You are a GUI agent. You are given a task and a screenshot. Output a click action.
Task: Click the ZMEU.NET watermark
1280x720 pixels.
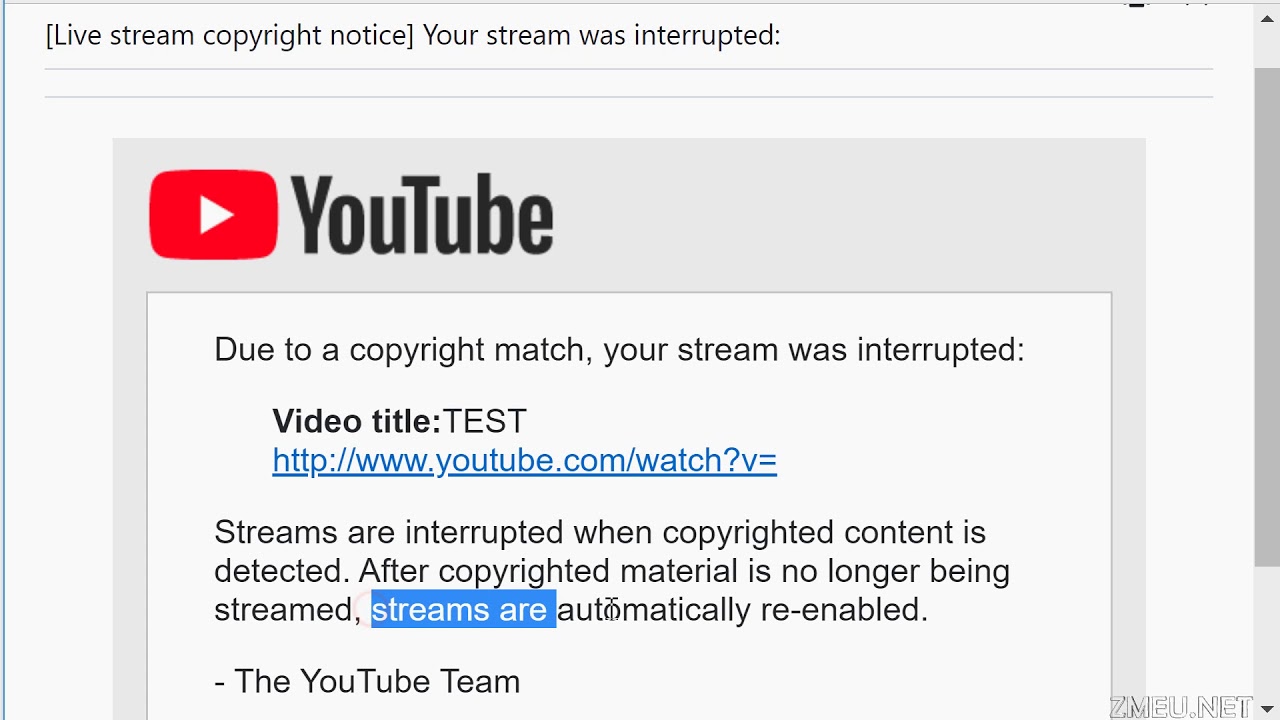point(1180,707)
